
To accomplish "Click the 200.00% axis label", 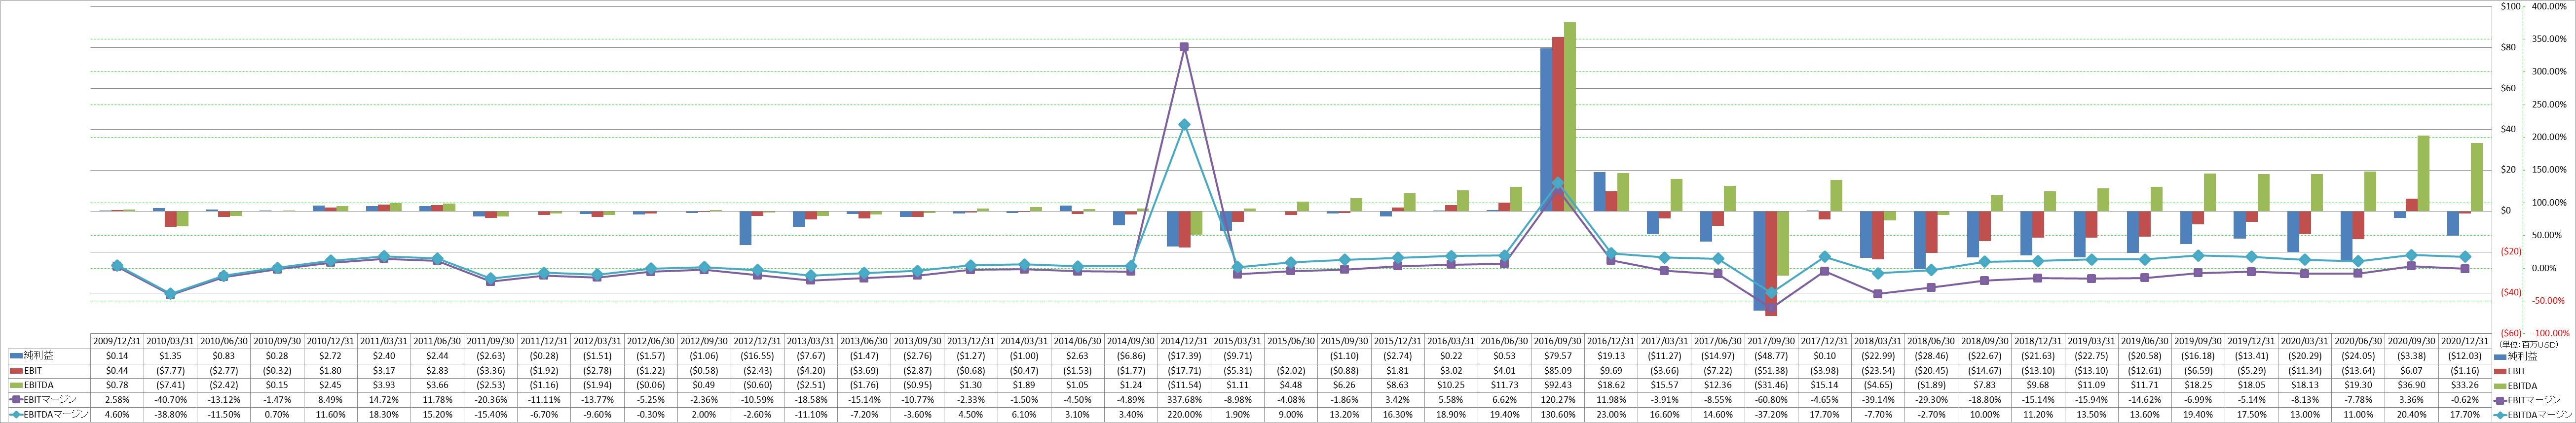I will 2549,137.
